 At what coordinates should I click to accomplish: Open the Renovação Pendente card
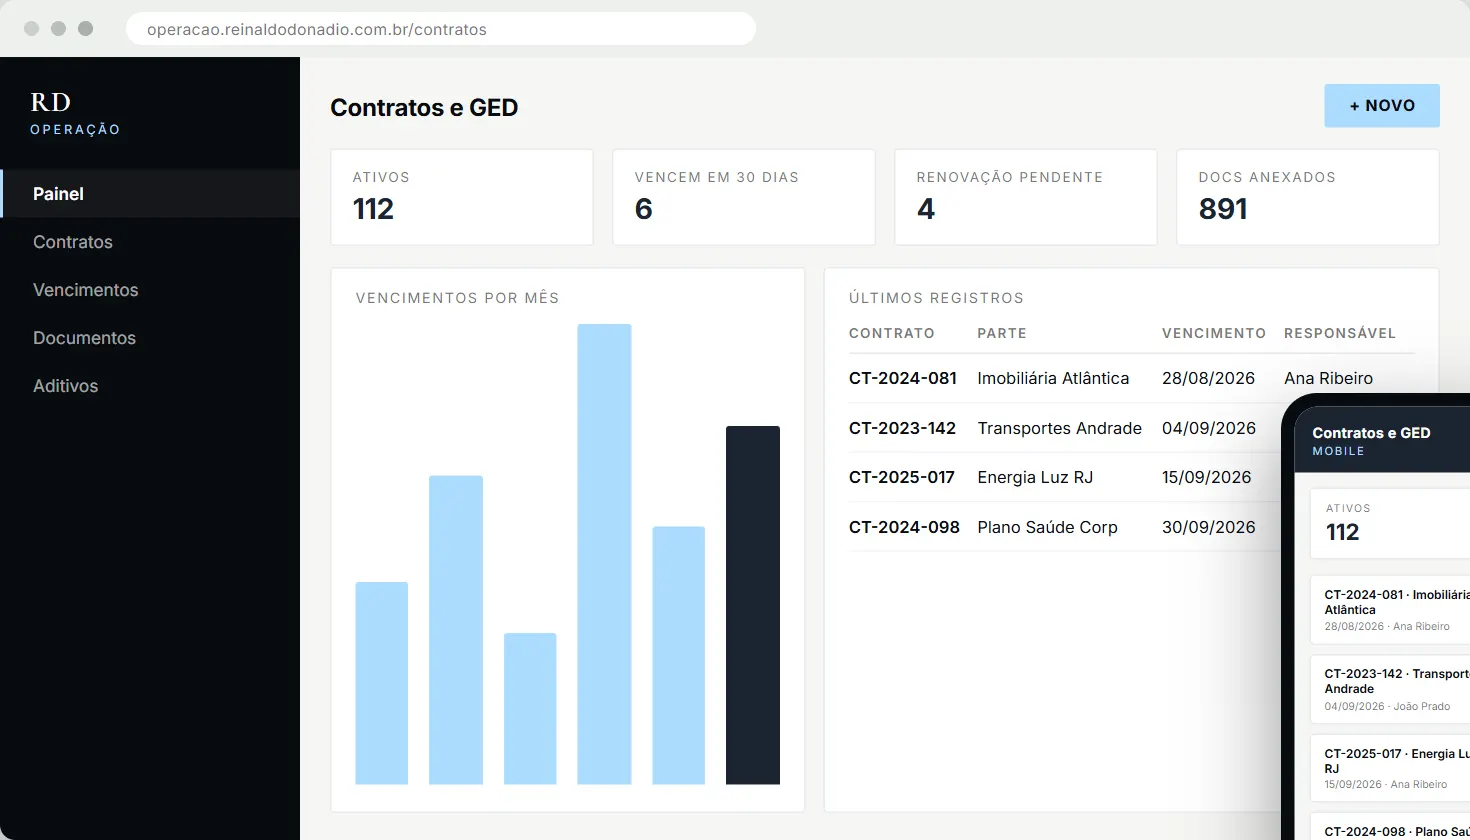pyautogui.click(x=1026, y=197)
